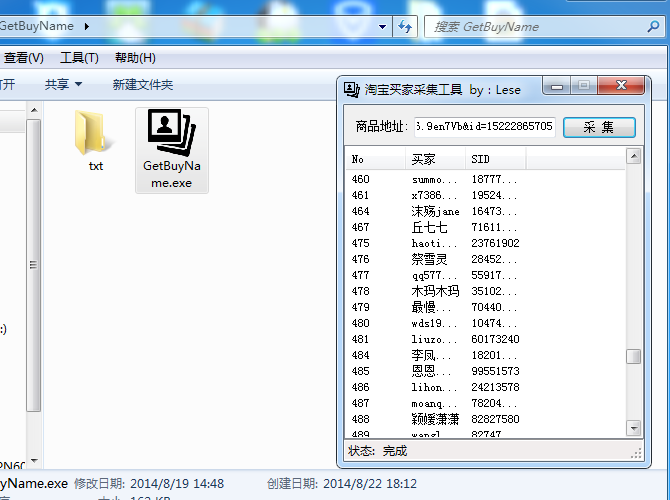Select the row for buyer 沫殇jane
670x500 pixels.
(436, 211)
